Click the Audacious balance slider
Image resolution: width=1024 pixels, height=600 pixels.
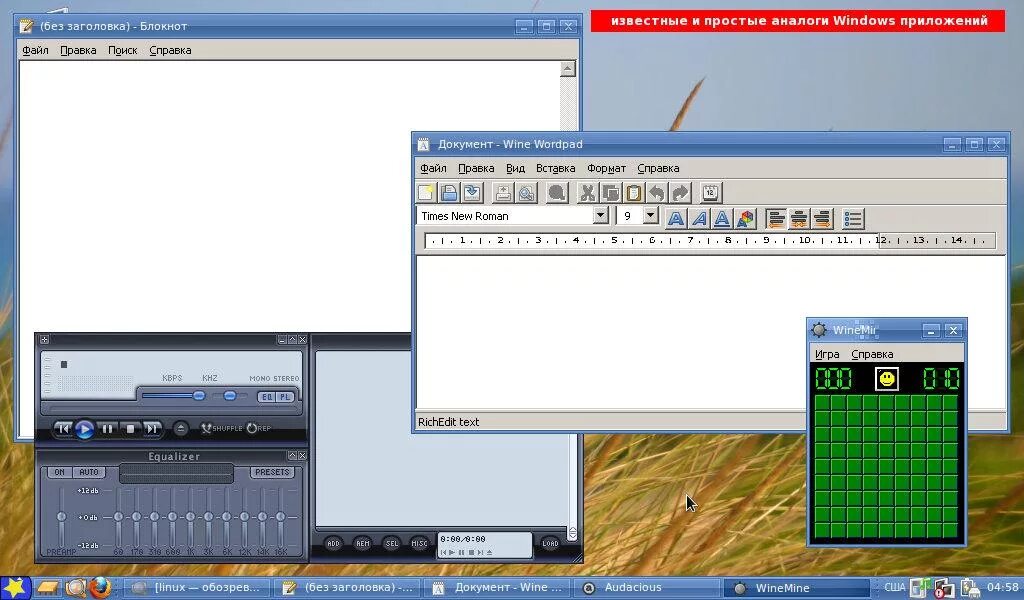click(x=229, y=396)
